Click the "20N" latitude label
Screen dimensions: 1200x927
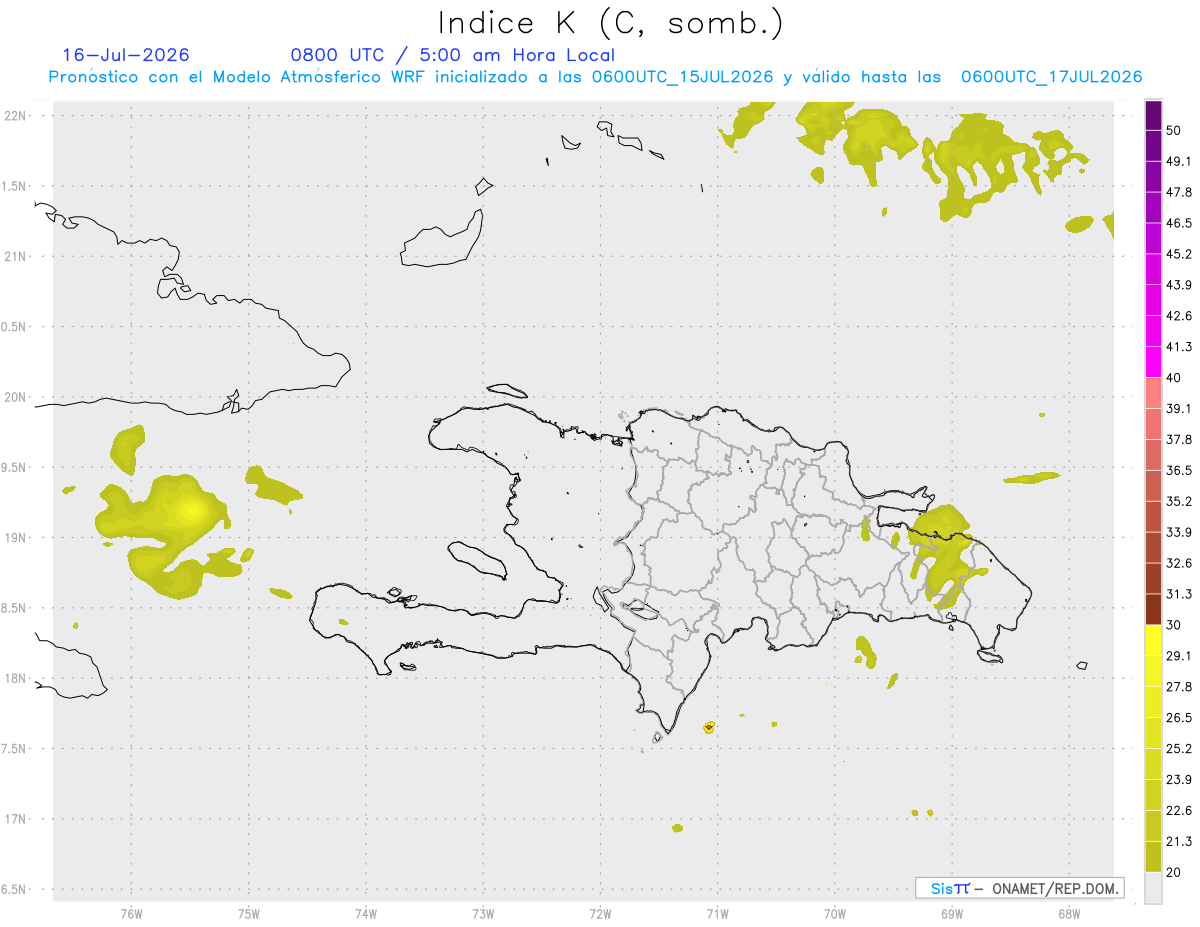(17, 397)
